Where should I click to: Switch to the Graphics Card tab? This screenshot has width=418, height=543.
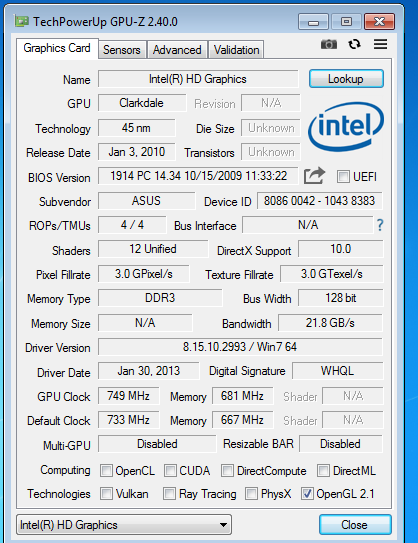click(x=57, y=48)
